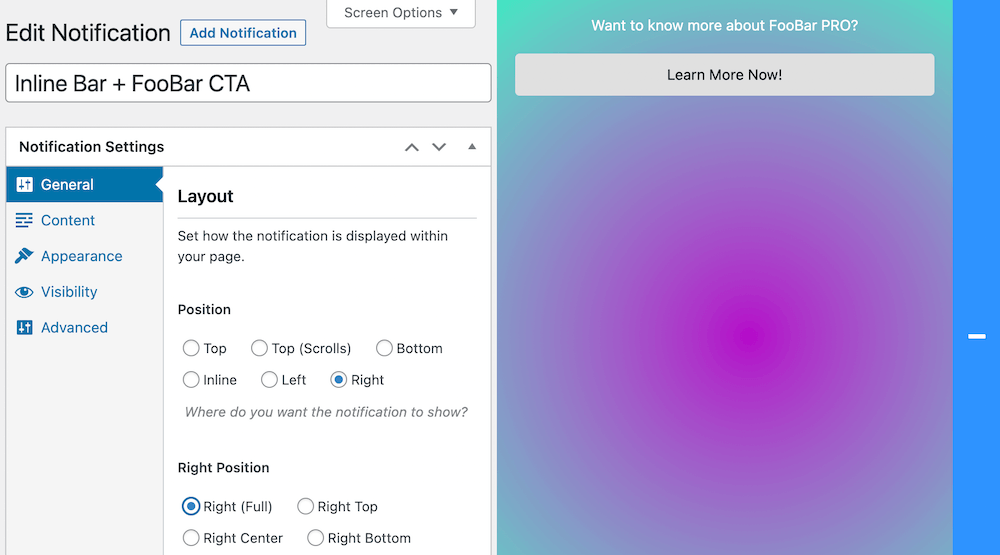
Task: Click the Add Notification button
Action: pyautogui.click(x=243, y=33)
